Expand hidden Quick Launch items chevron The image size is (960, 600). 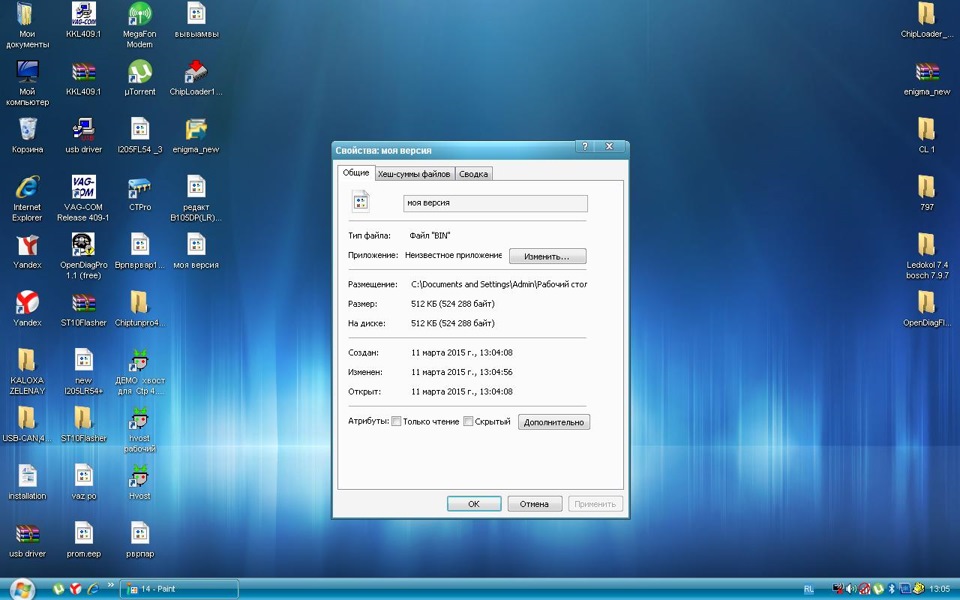click(x=111, y=585)
